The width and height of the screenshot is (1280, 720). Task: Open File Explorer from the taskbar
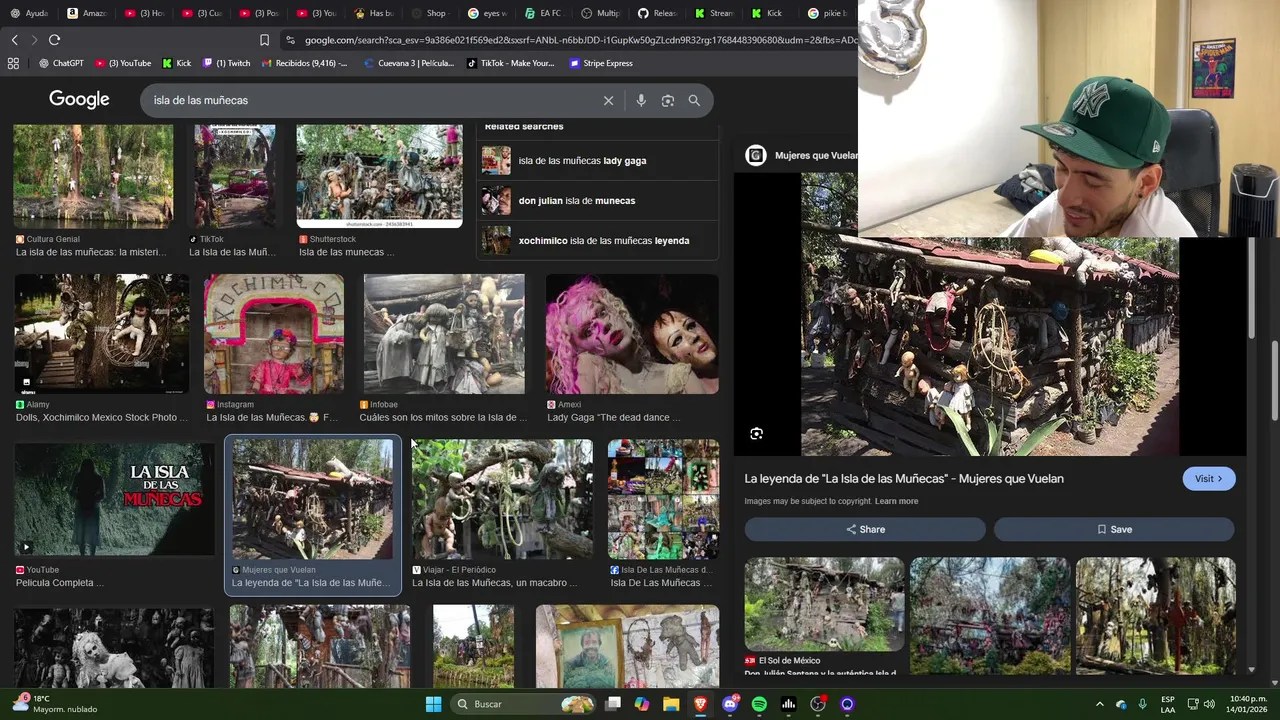point(671,704)
